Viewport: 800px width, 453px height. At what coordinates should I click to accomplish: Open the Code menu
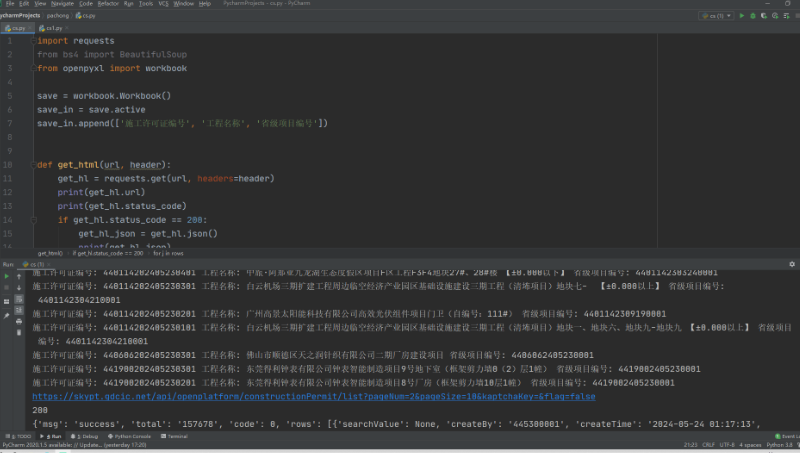point(86,4)
